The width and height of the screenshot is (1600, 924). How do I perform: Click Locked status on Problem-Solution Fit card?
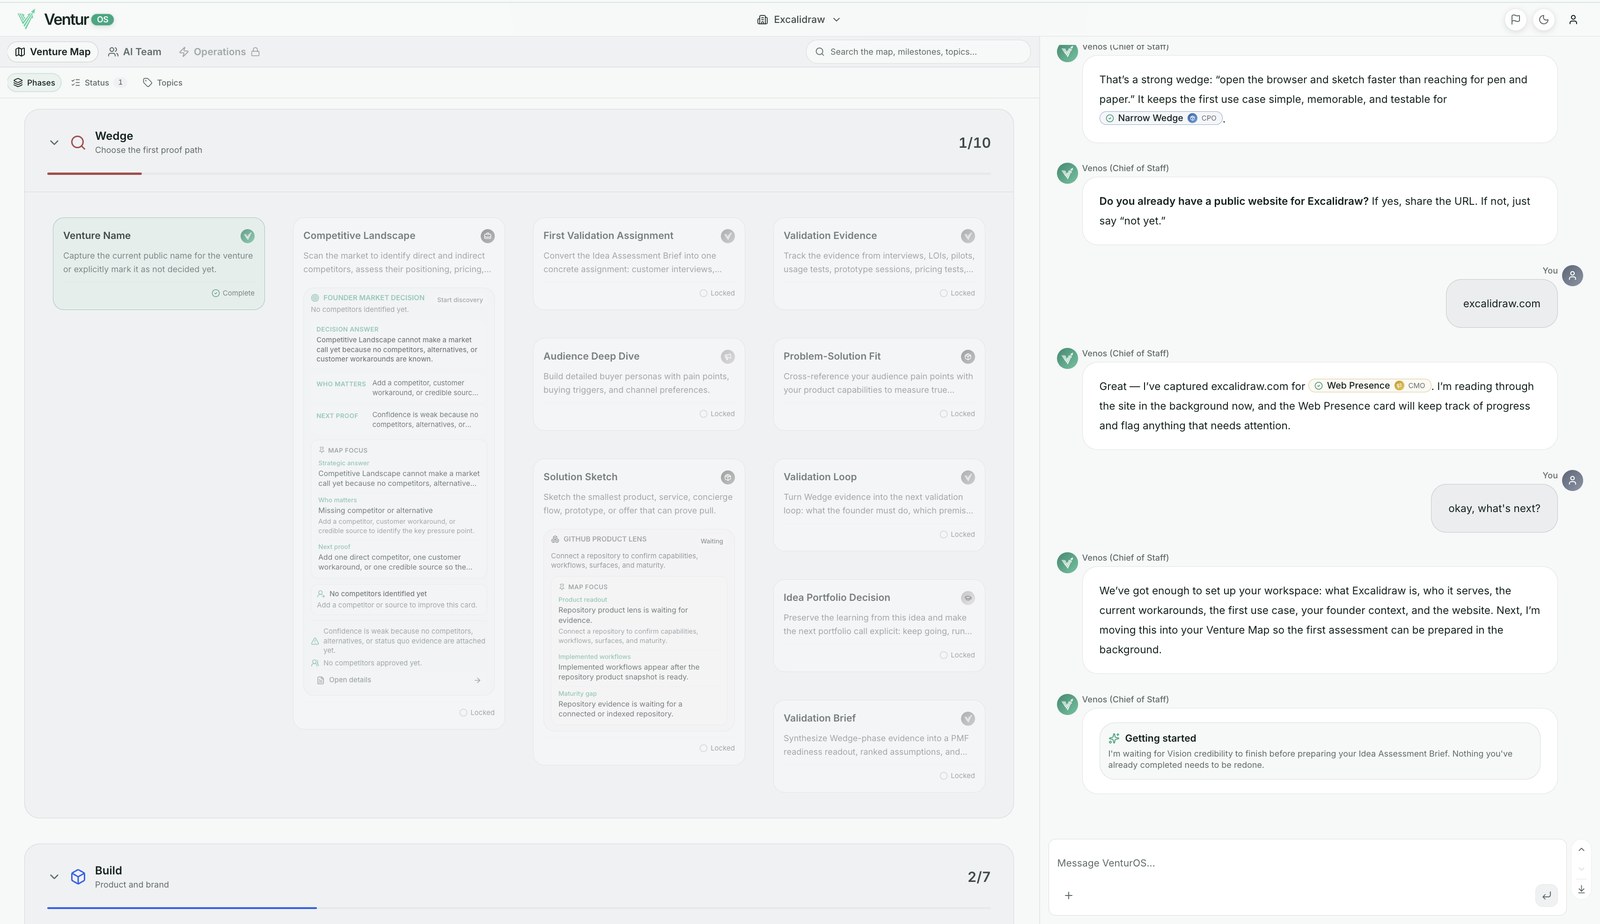tap(957, 414)
